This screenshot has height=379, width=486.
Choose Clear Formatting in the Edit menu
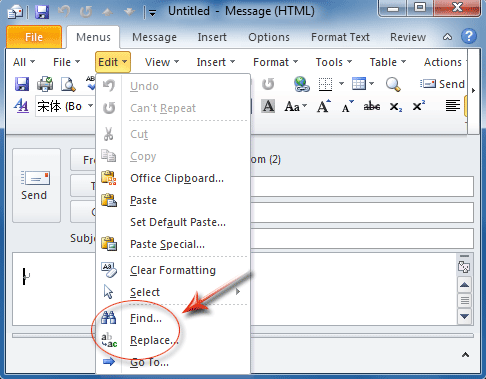tap(173, 270)
